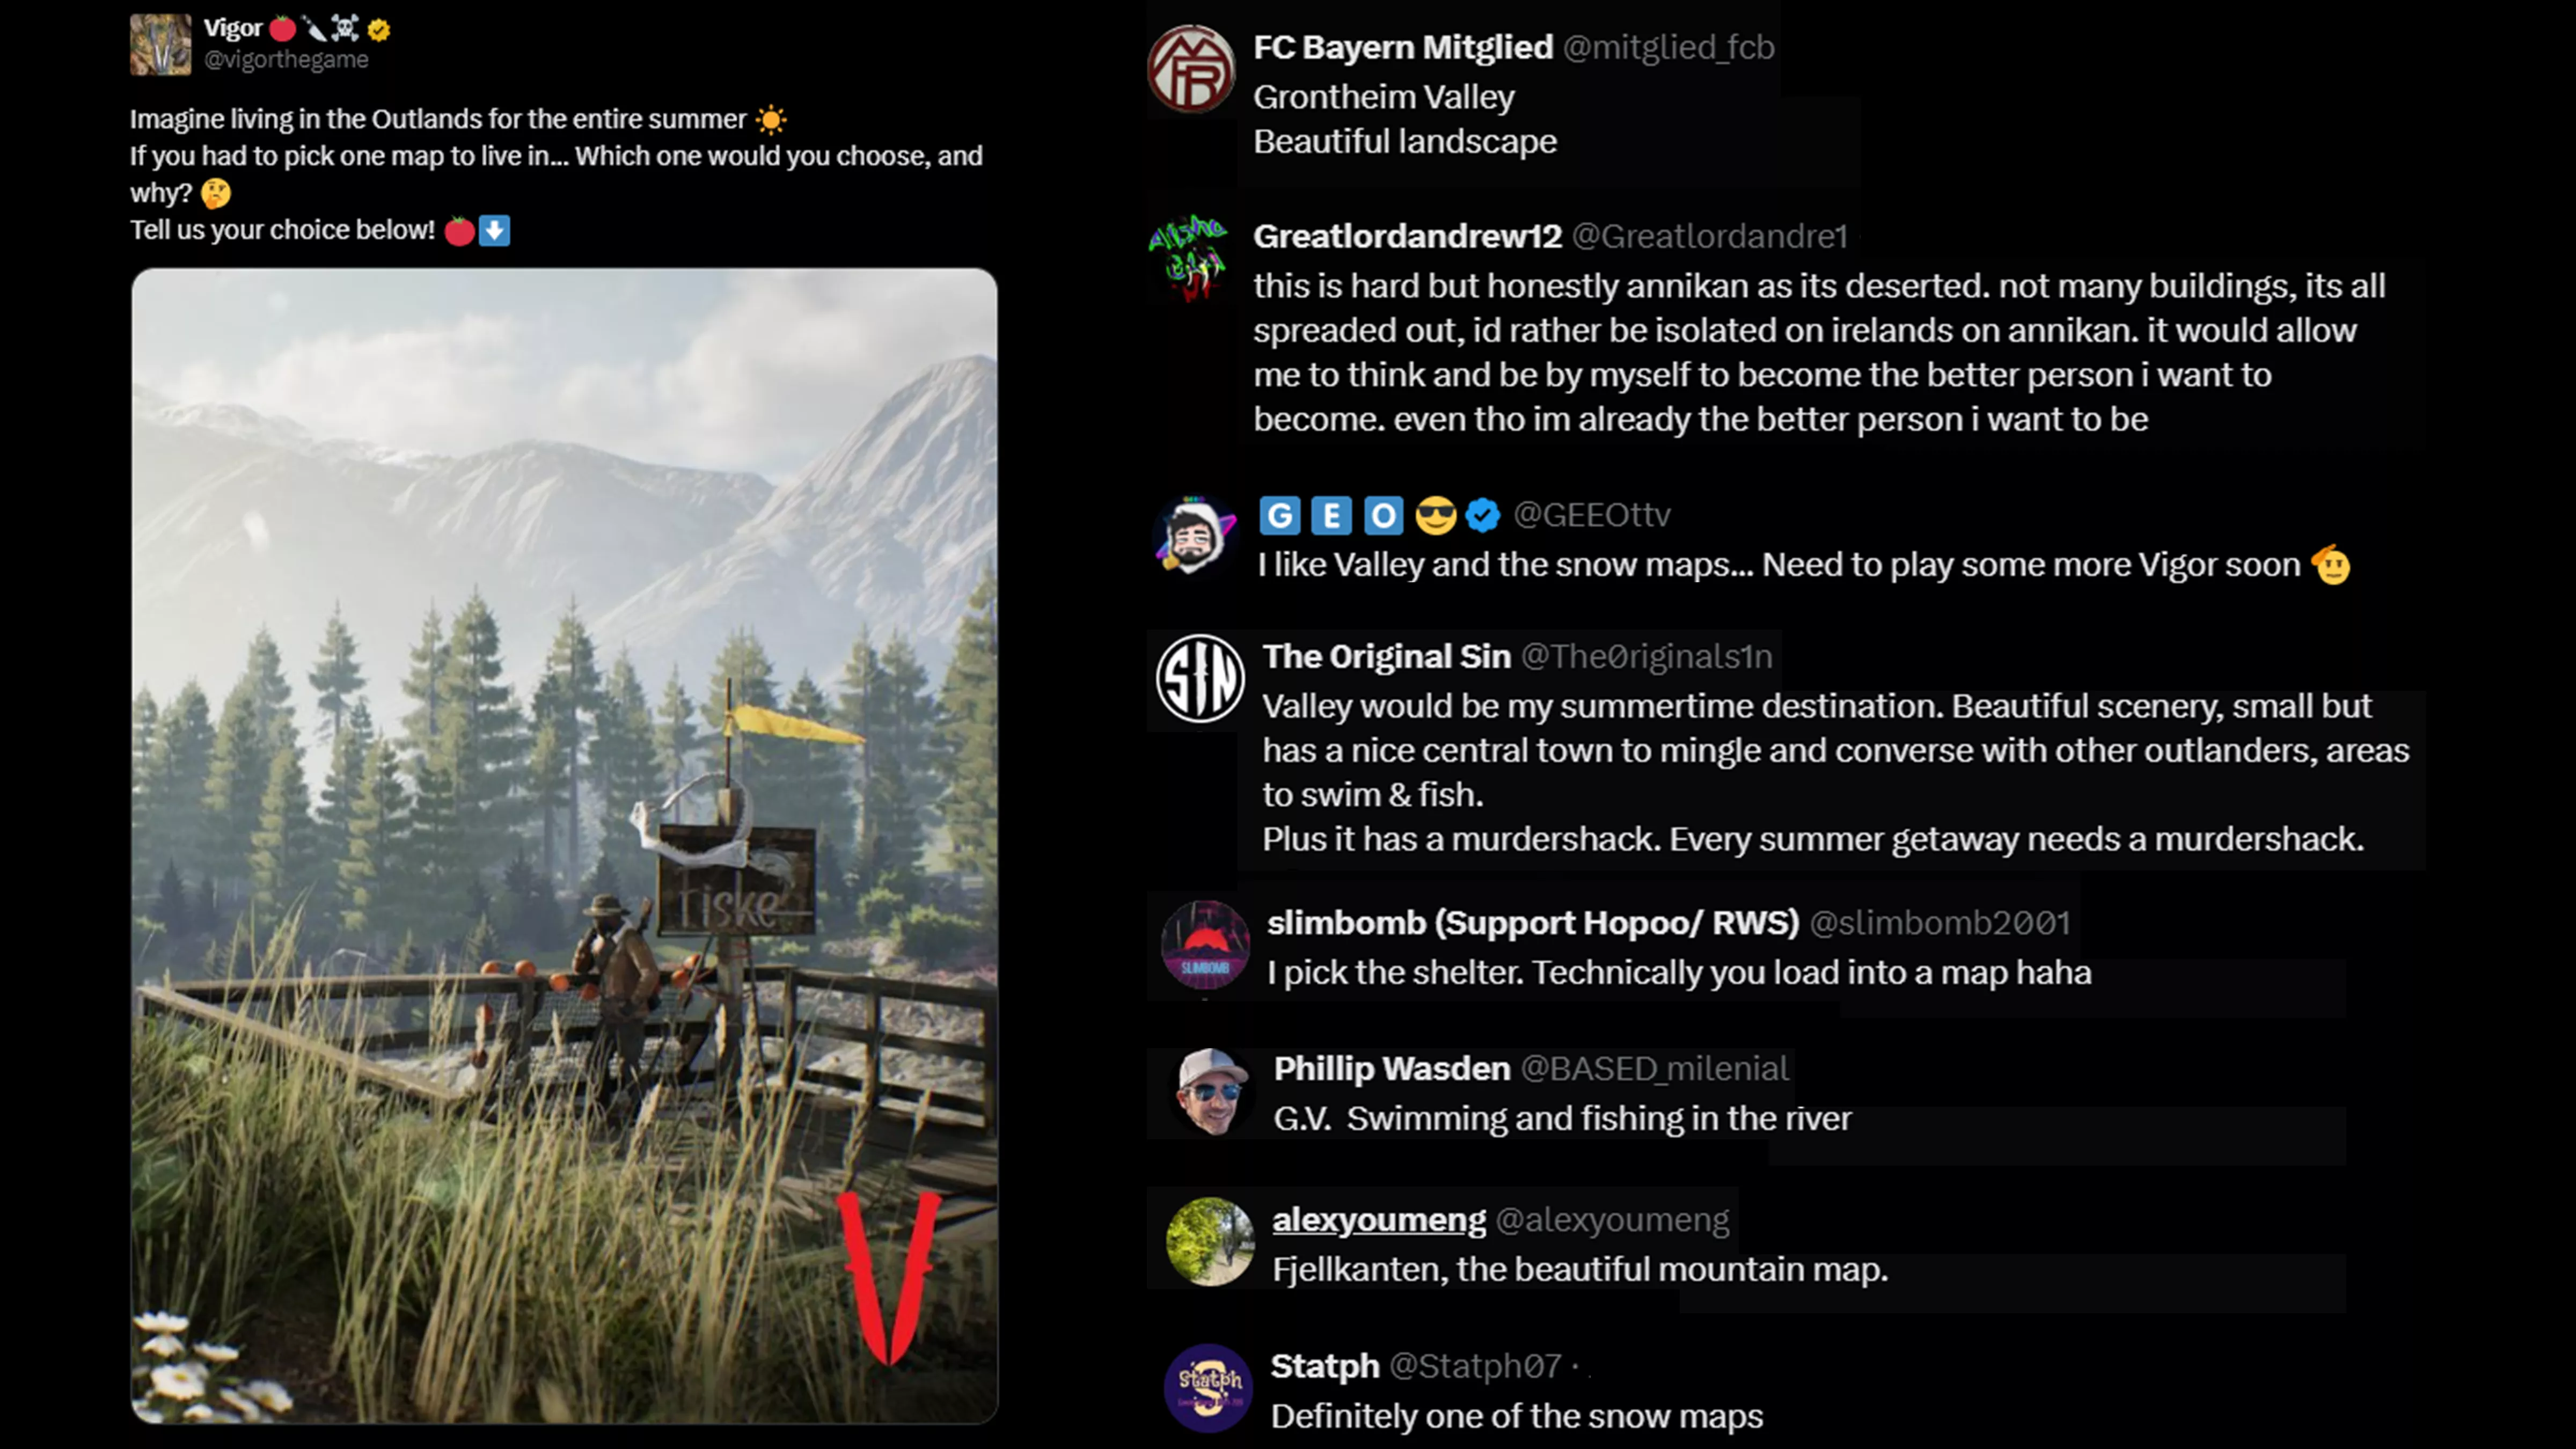Open alexyoumeng's green avatar
Viewport: 2576px width, 1449px height.
[1210, 1241]
